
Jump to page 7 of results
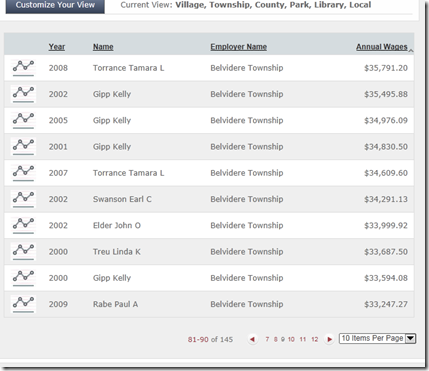[x=267, y=339]
